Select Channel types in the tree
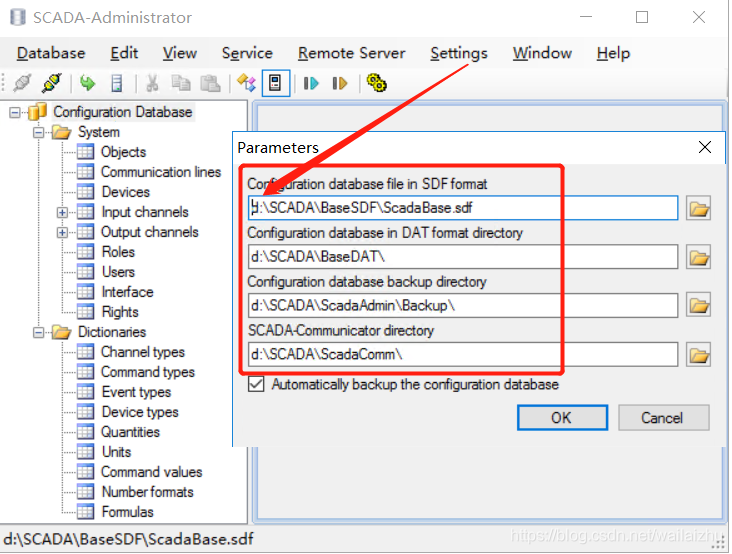This screenshot has height=554, width=732. (x=143, y=352)
